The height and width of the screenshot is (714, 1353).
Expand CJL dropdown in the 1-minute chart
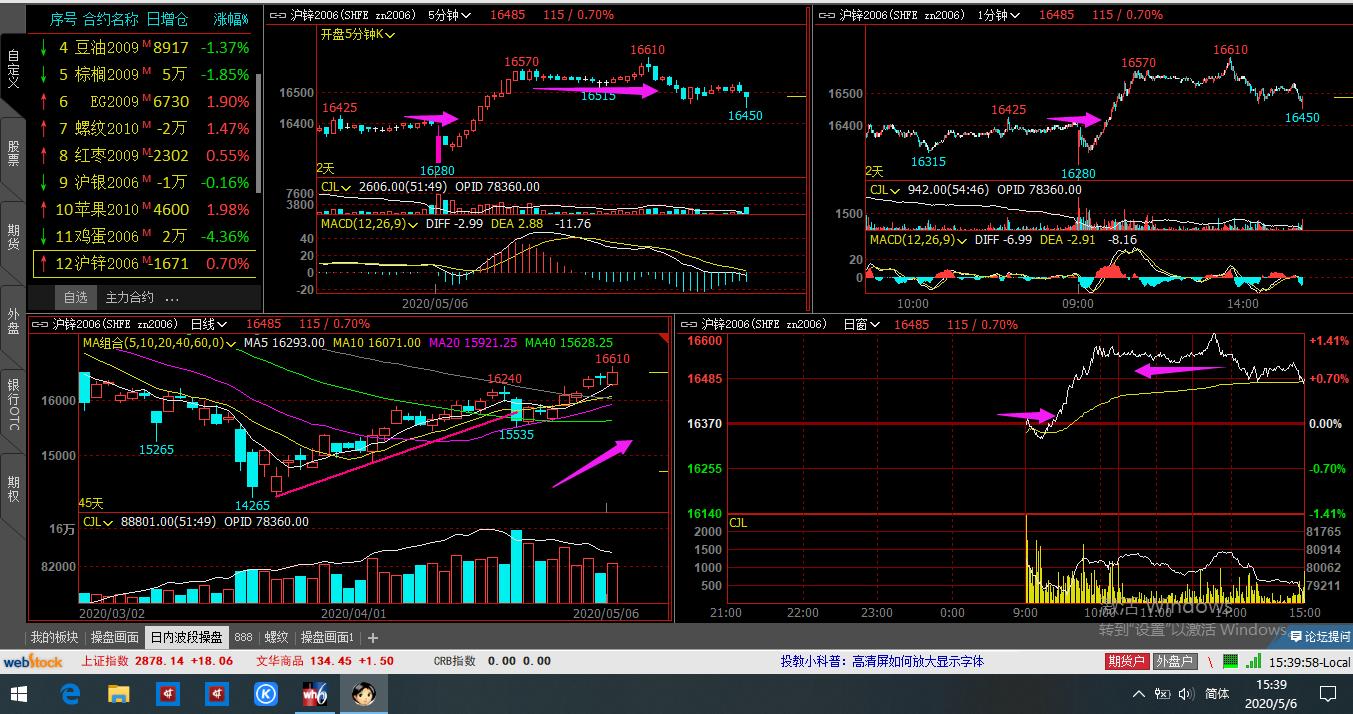[885, 190]
